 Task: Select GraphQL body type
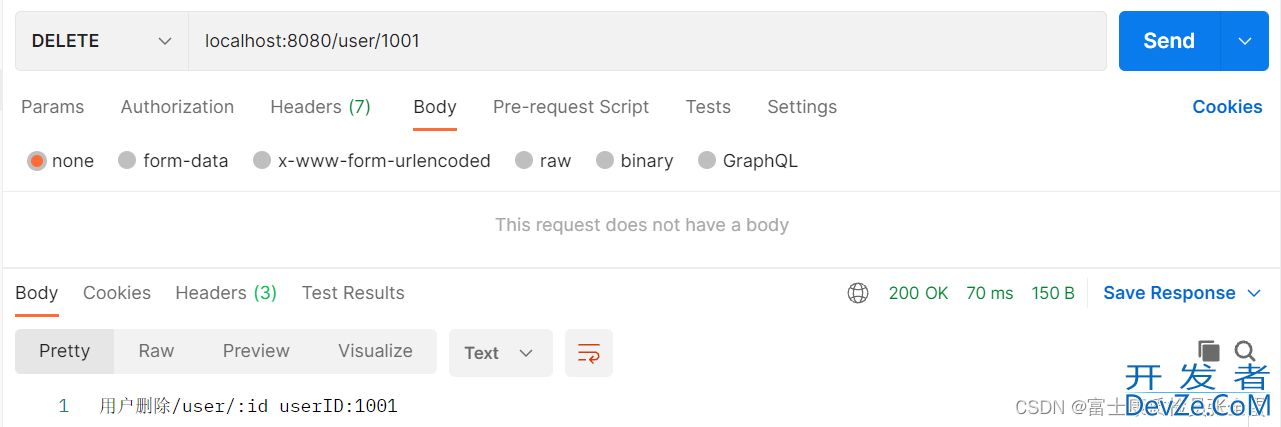pos(707,161)
